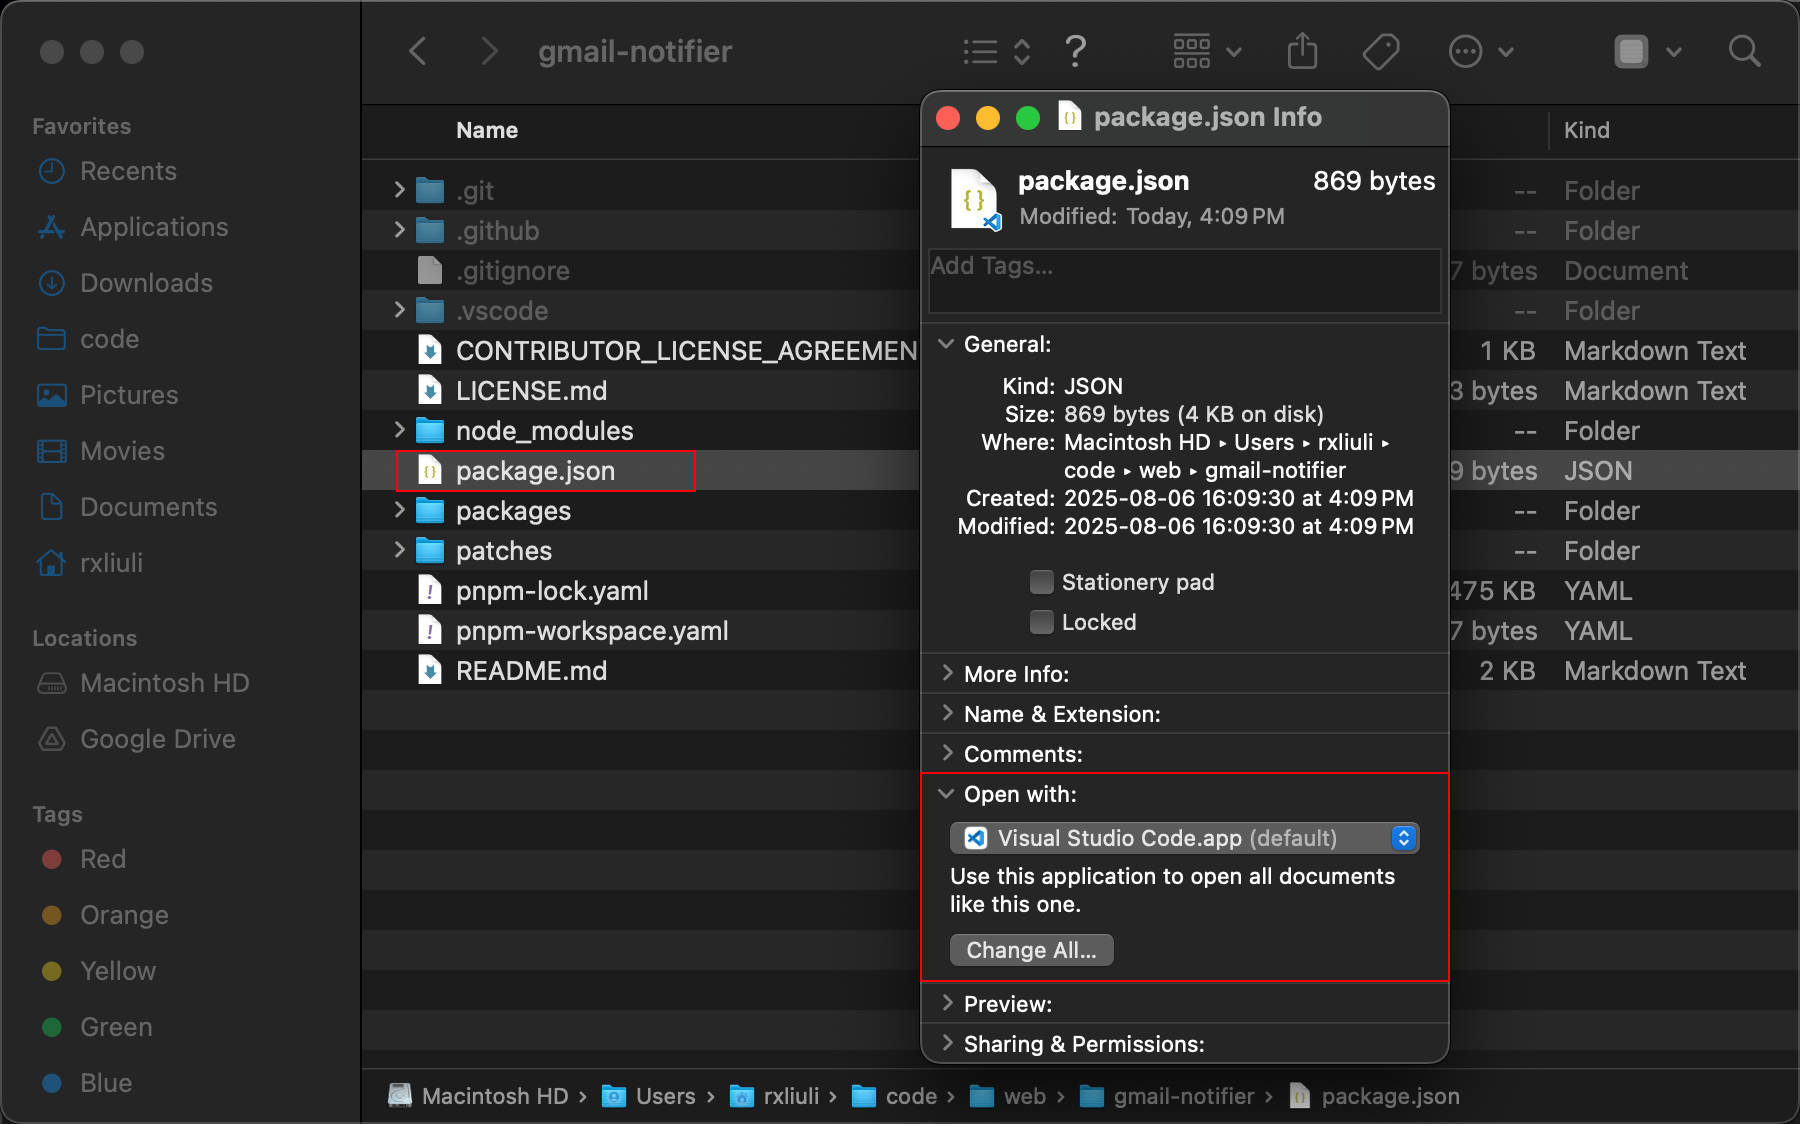Select Google Drive in Locations
Screen dimensions: 1800x1124
[158, 739]
